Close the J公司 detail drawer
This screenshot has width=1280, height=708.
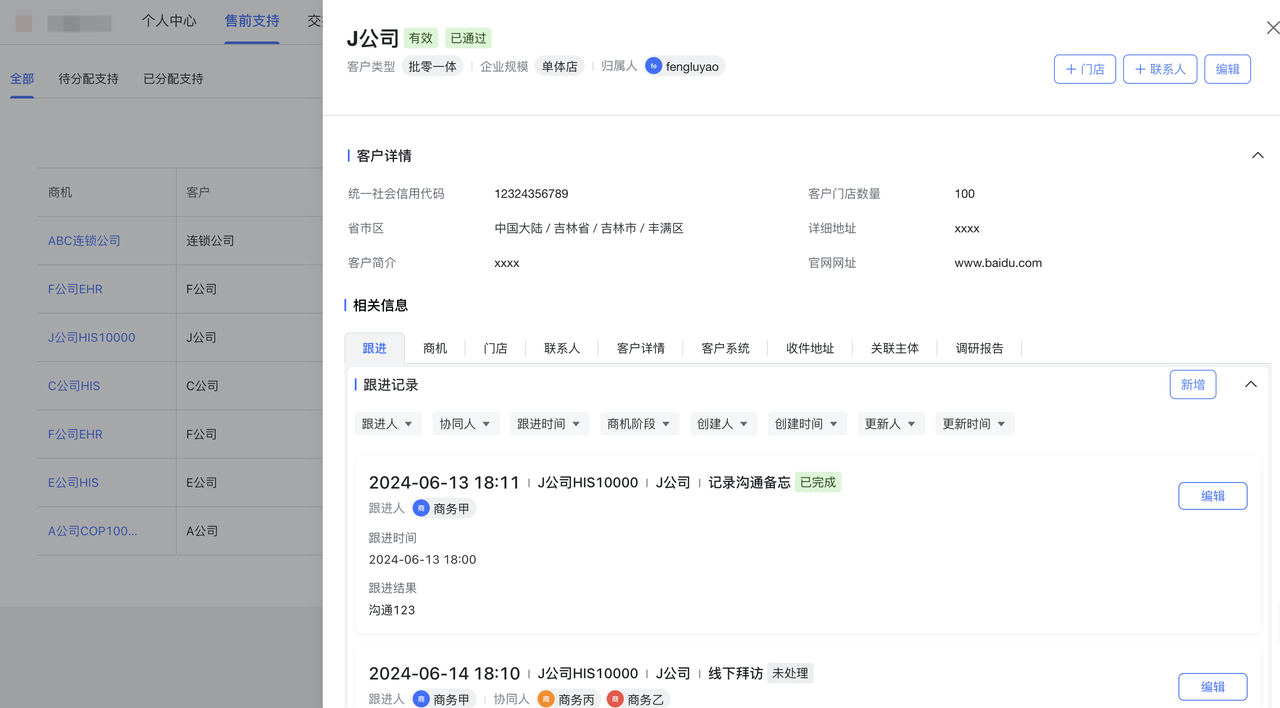click(1273, 28)
